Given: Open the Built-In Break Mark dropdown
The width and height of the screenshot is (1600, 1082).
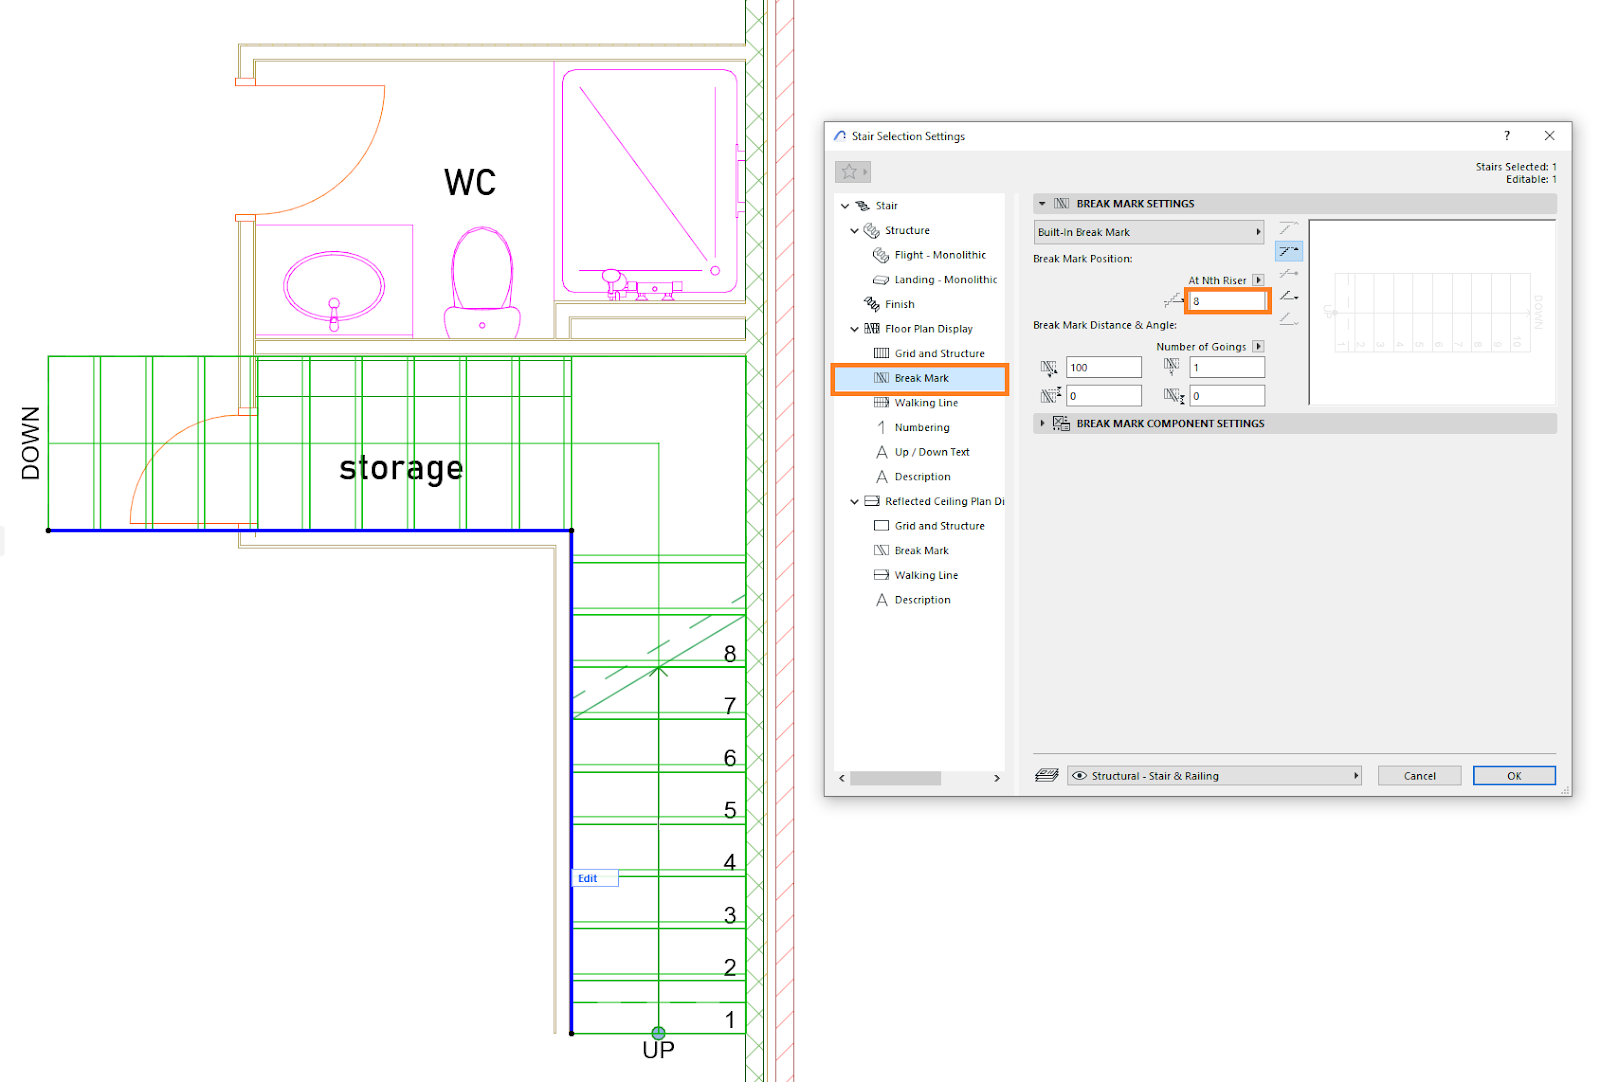Looking at the screenshot, I should coord(1149,232).
